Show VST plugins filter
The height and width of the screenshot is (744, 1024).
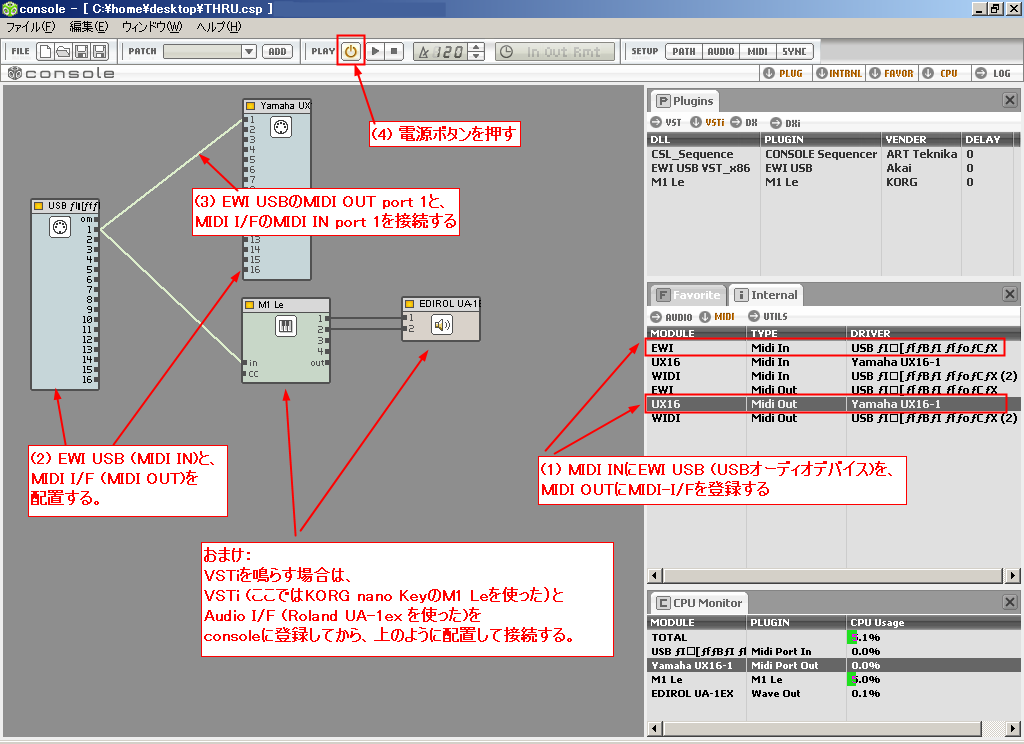click(x=666, y=122)
